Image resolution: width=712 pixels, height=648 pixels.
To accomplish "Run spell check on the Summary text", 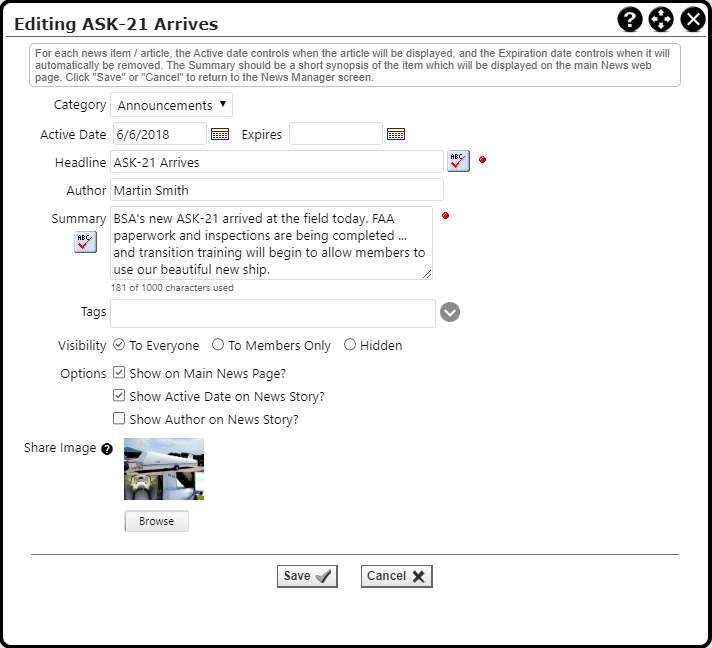I will [x=85, y=242].
